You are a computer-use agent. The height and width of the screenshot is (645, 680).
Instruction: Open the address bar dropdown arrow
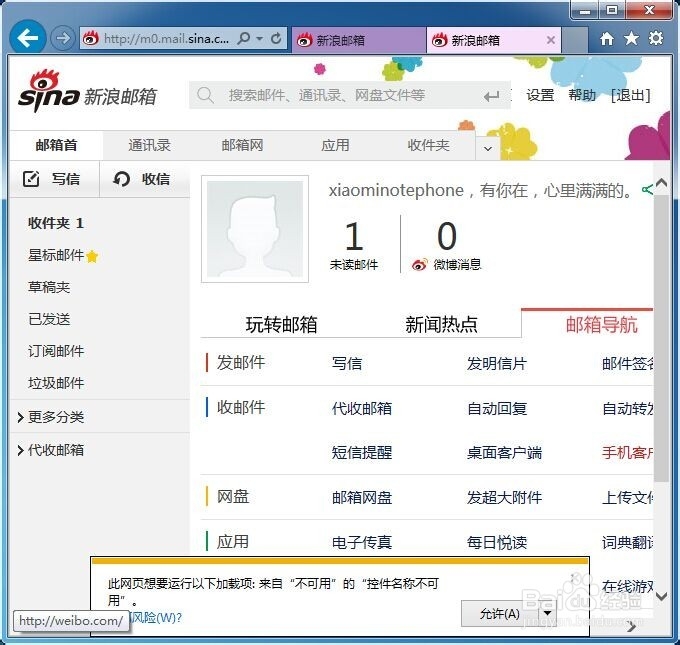pyautogui.click(x=259, y=39)
